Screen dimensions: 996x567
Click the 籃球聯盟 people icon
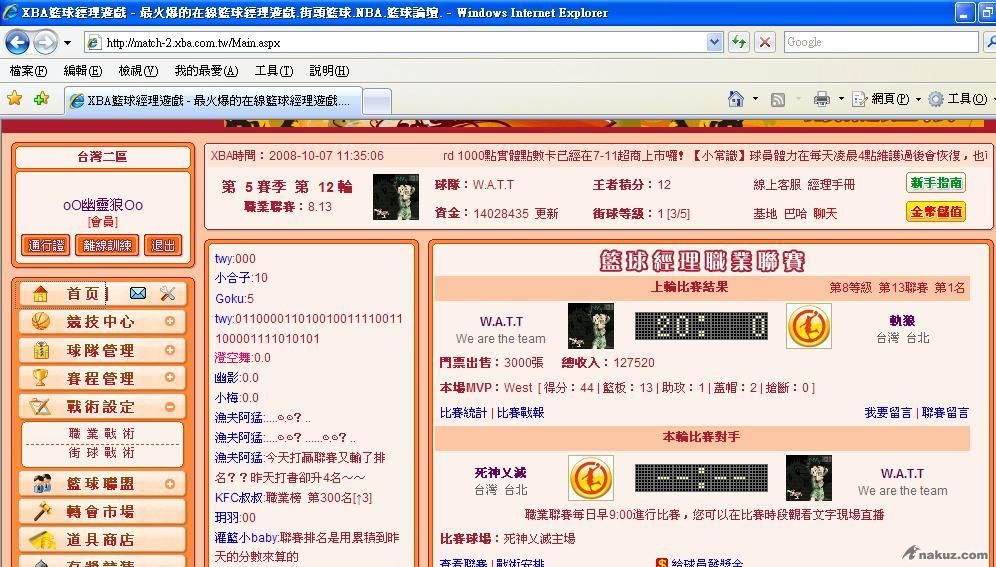pos(42,484)
